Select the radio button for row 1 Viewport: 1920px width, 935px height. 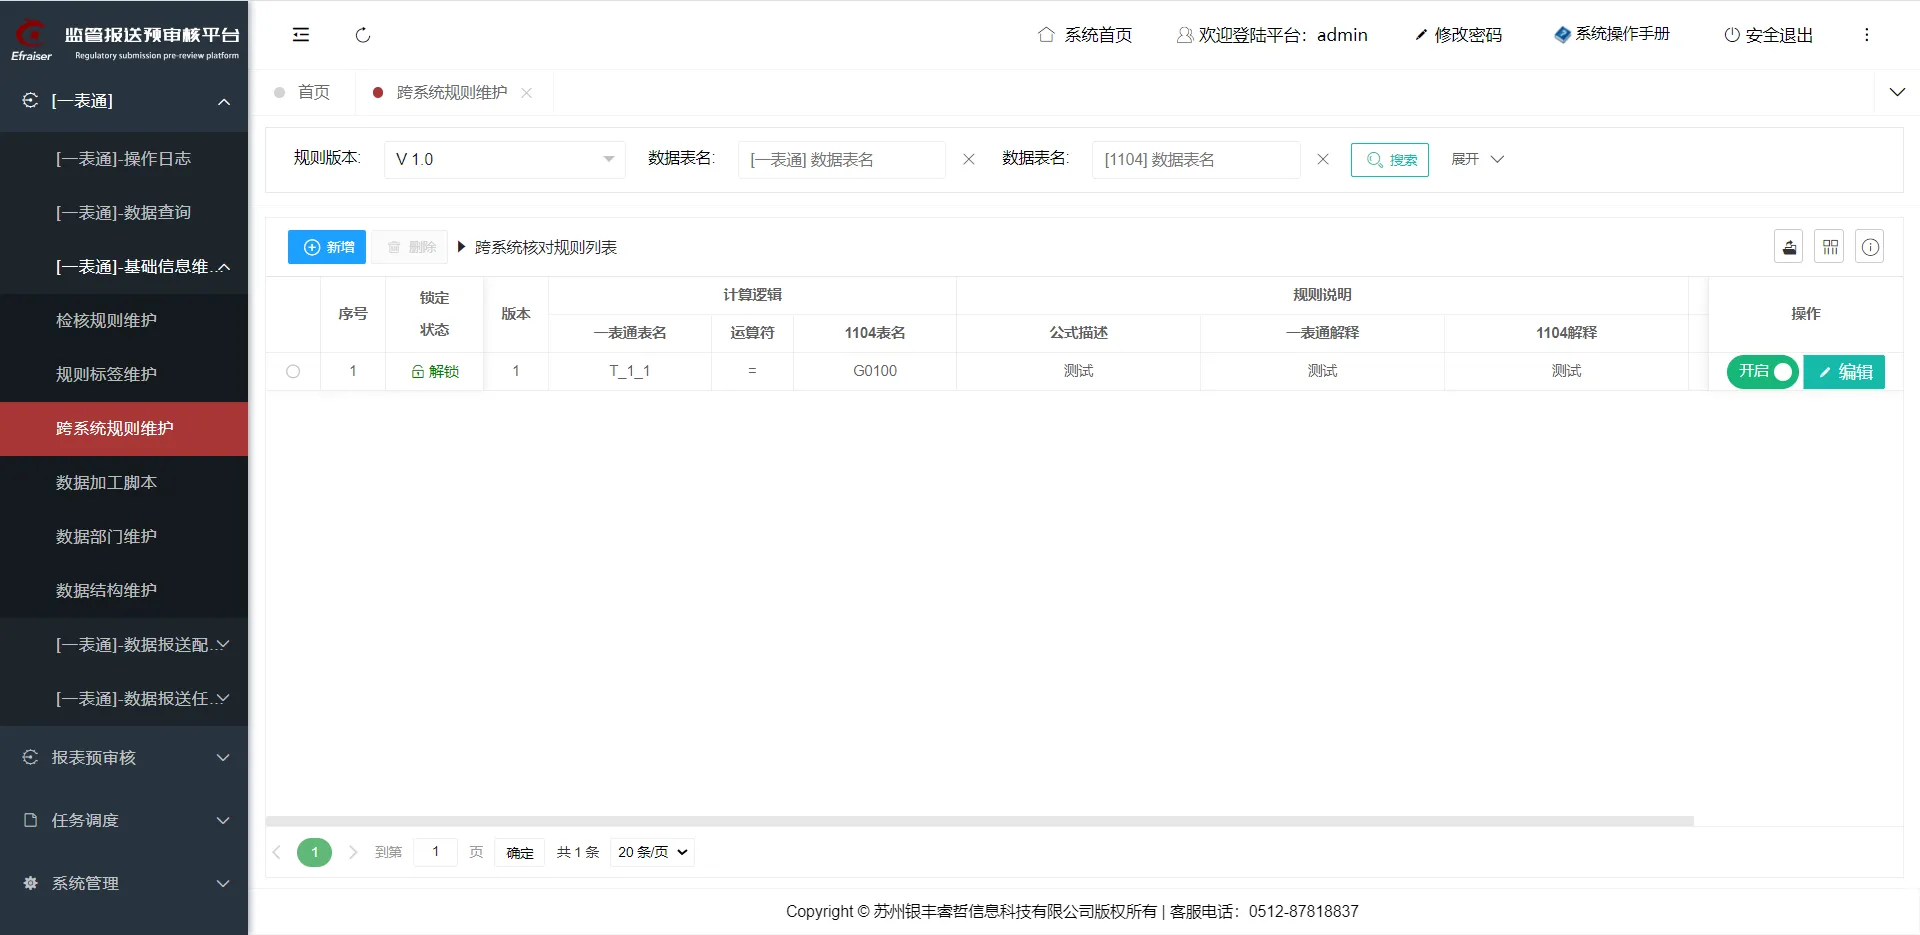pyautogui.click(x=293, y=371)
